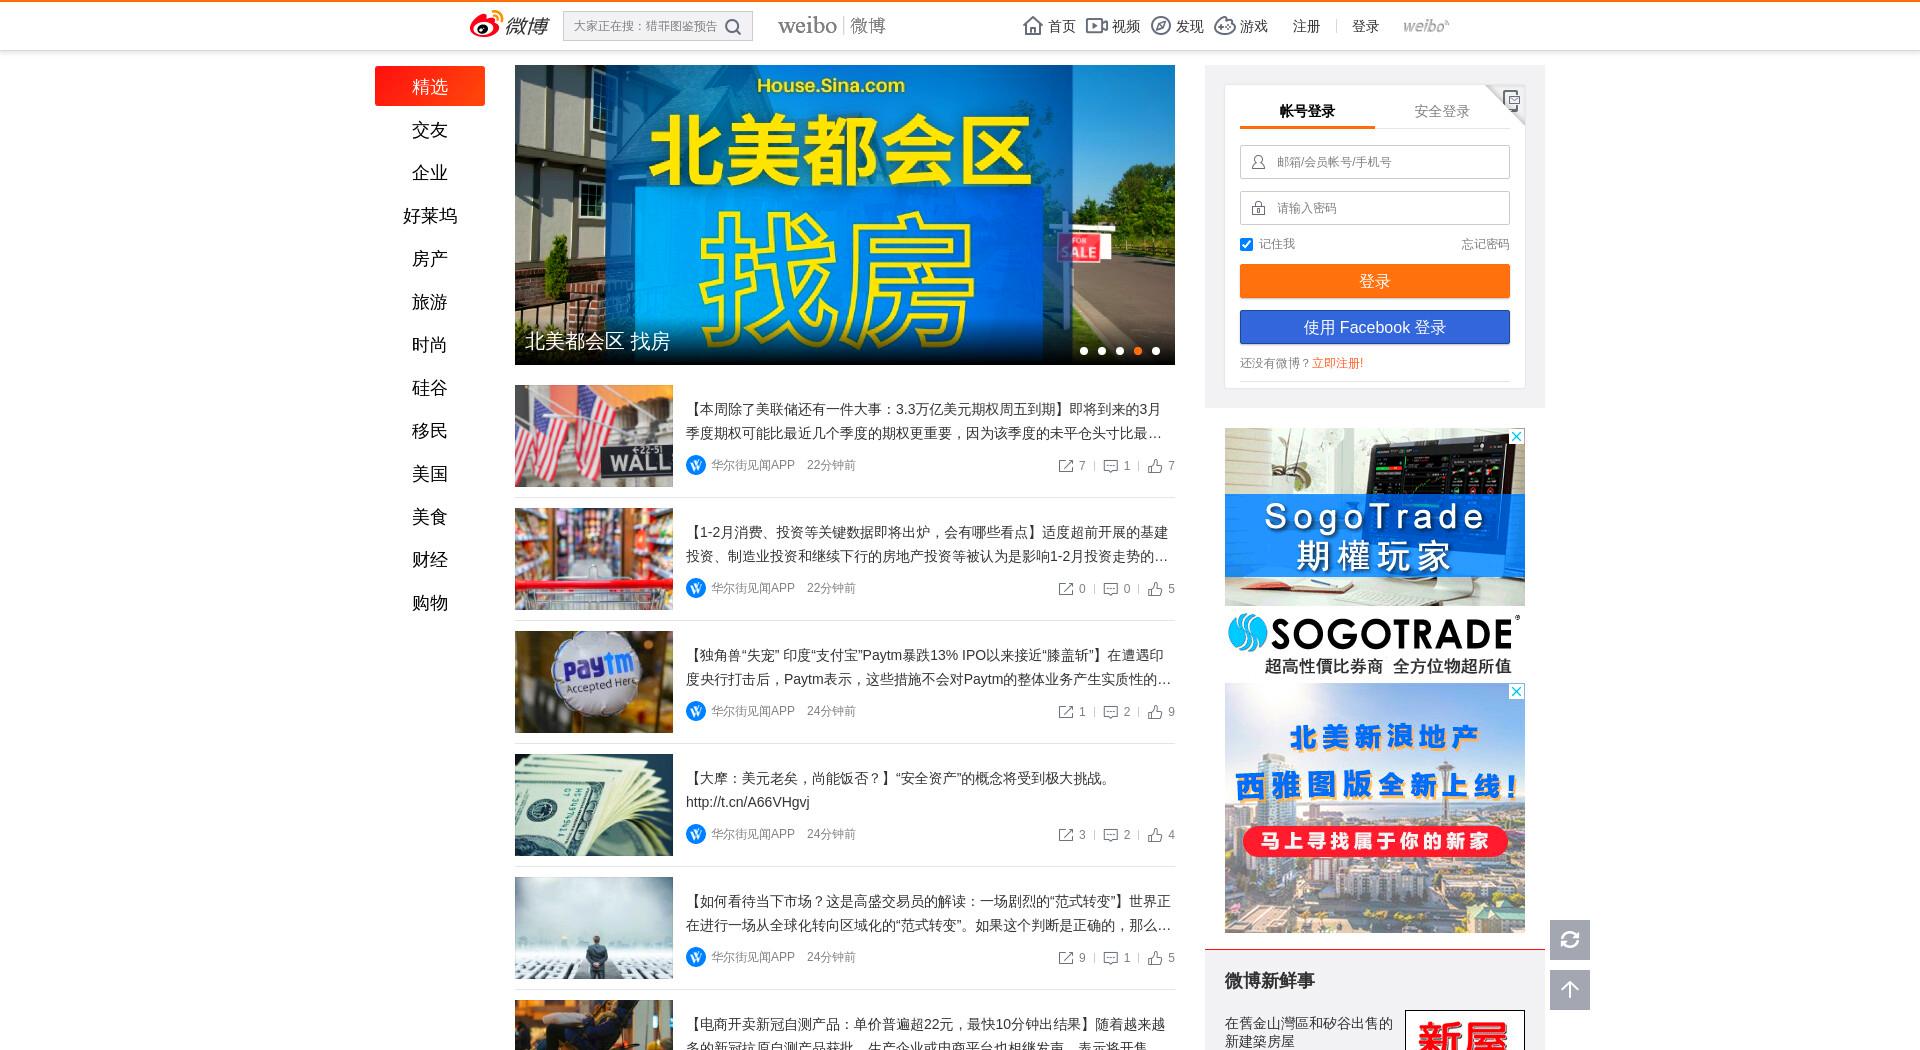Select 美食 category in sidebar
This screenshot has width=1920, height=1050.
430,517
